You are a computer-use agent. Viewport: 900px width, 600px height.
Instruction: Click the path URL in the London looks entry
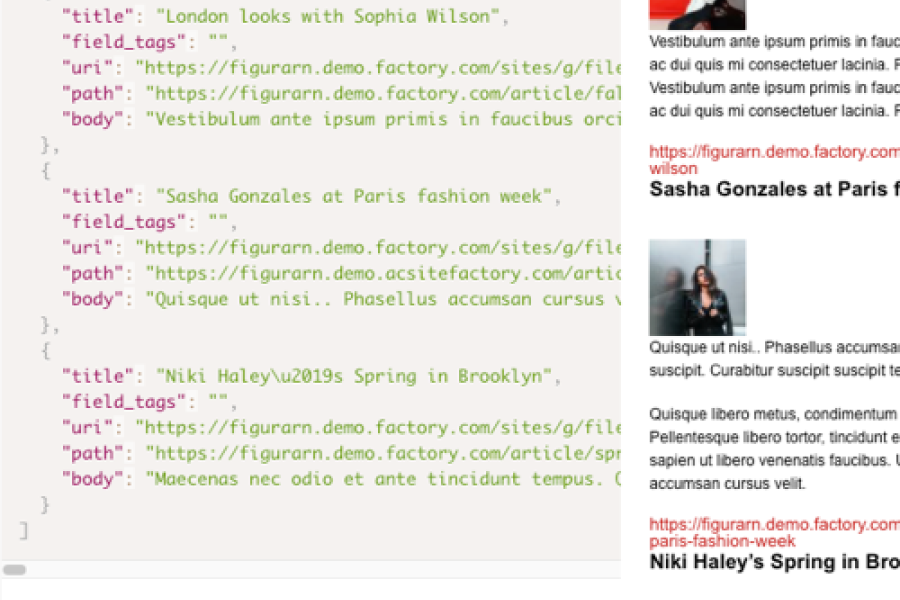pos(383,93)
